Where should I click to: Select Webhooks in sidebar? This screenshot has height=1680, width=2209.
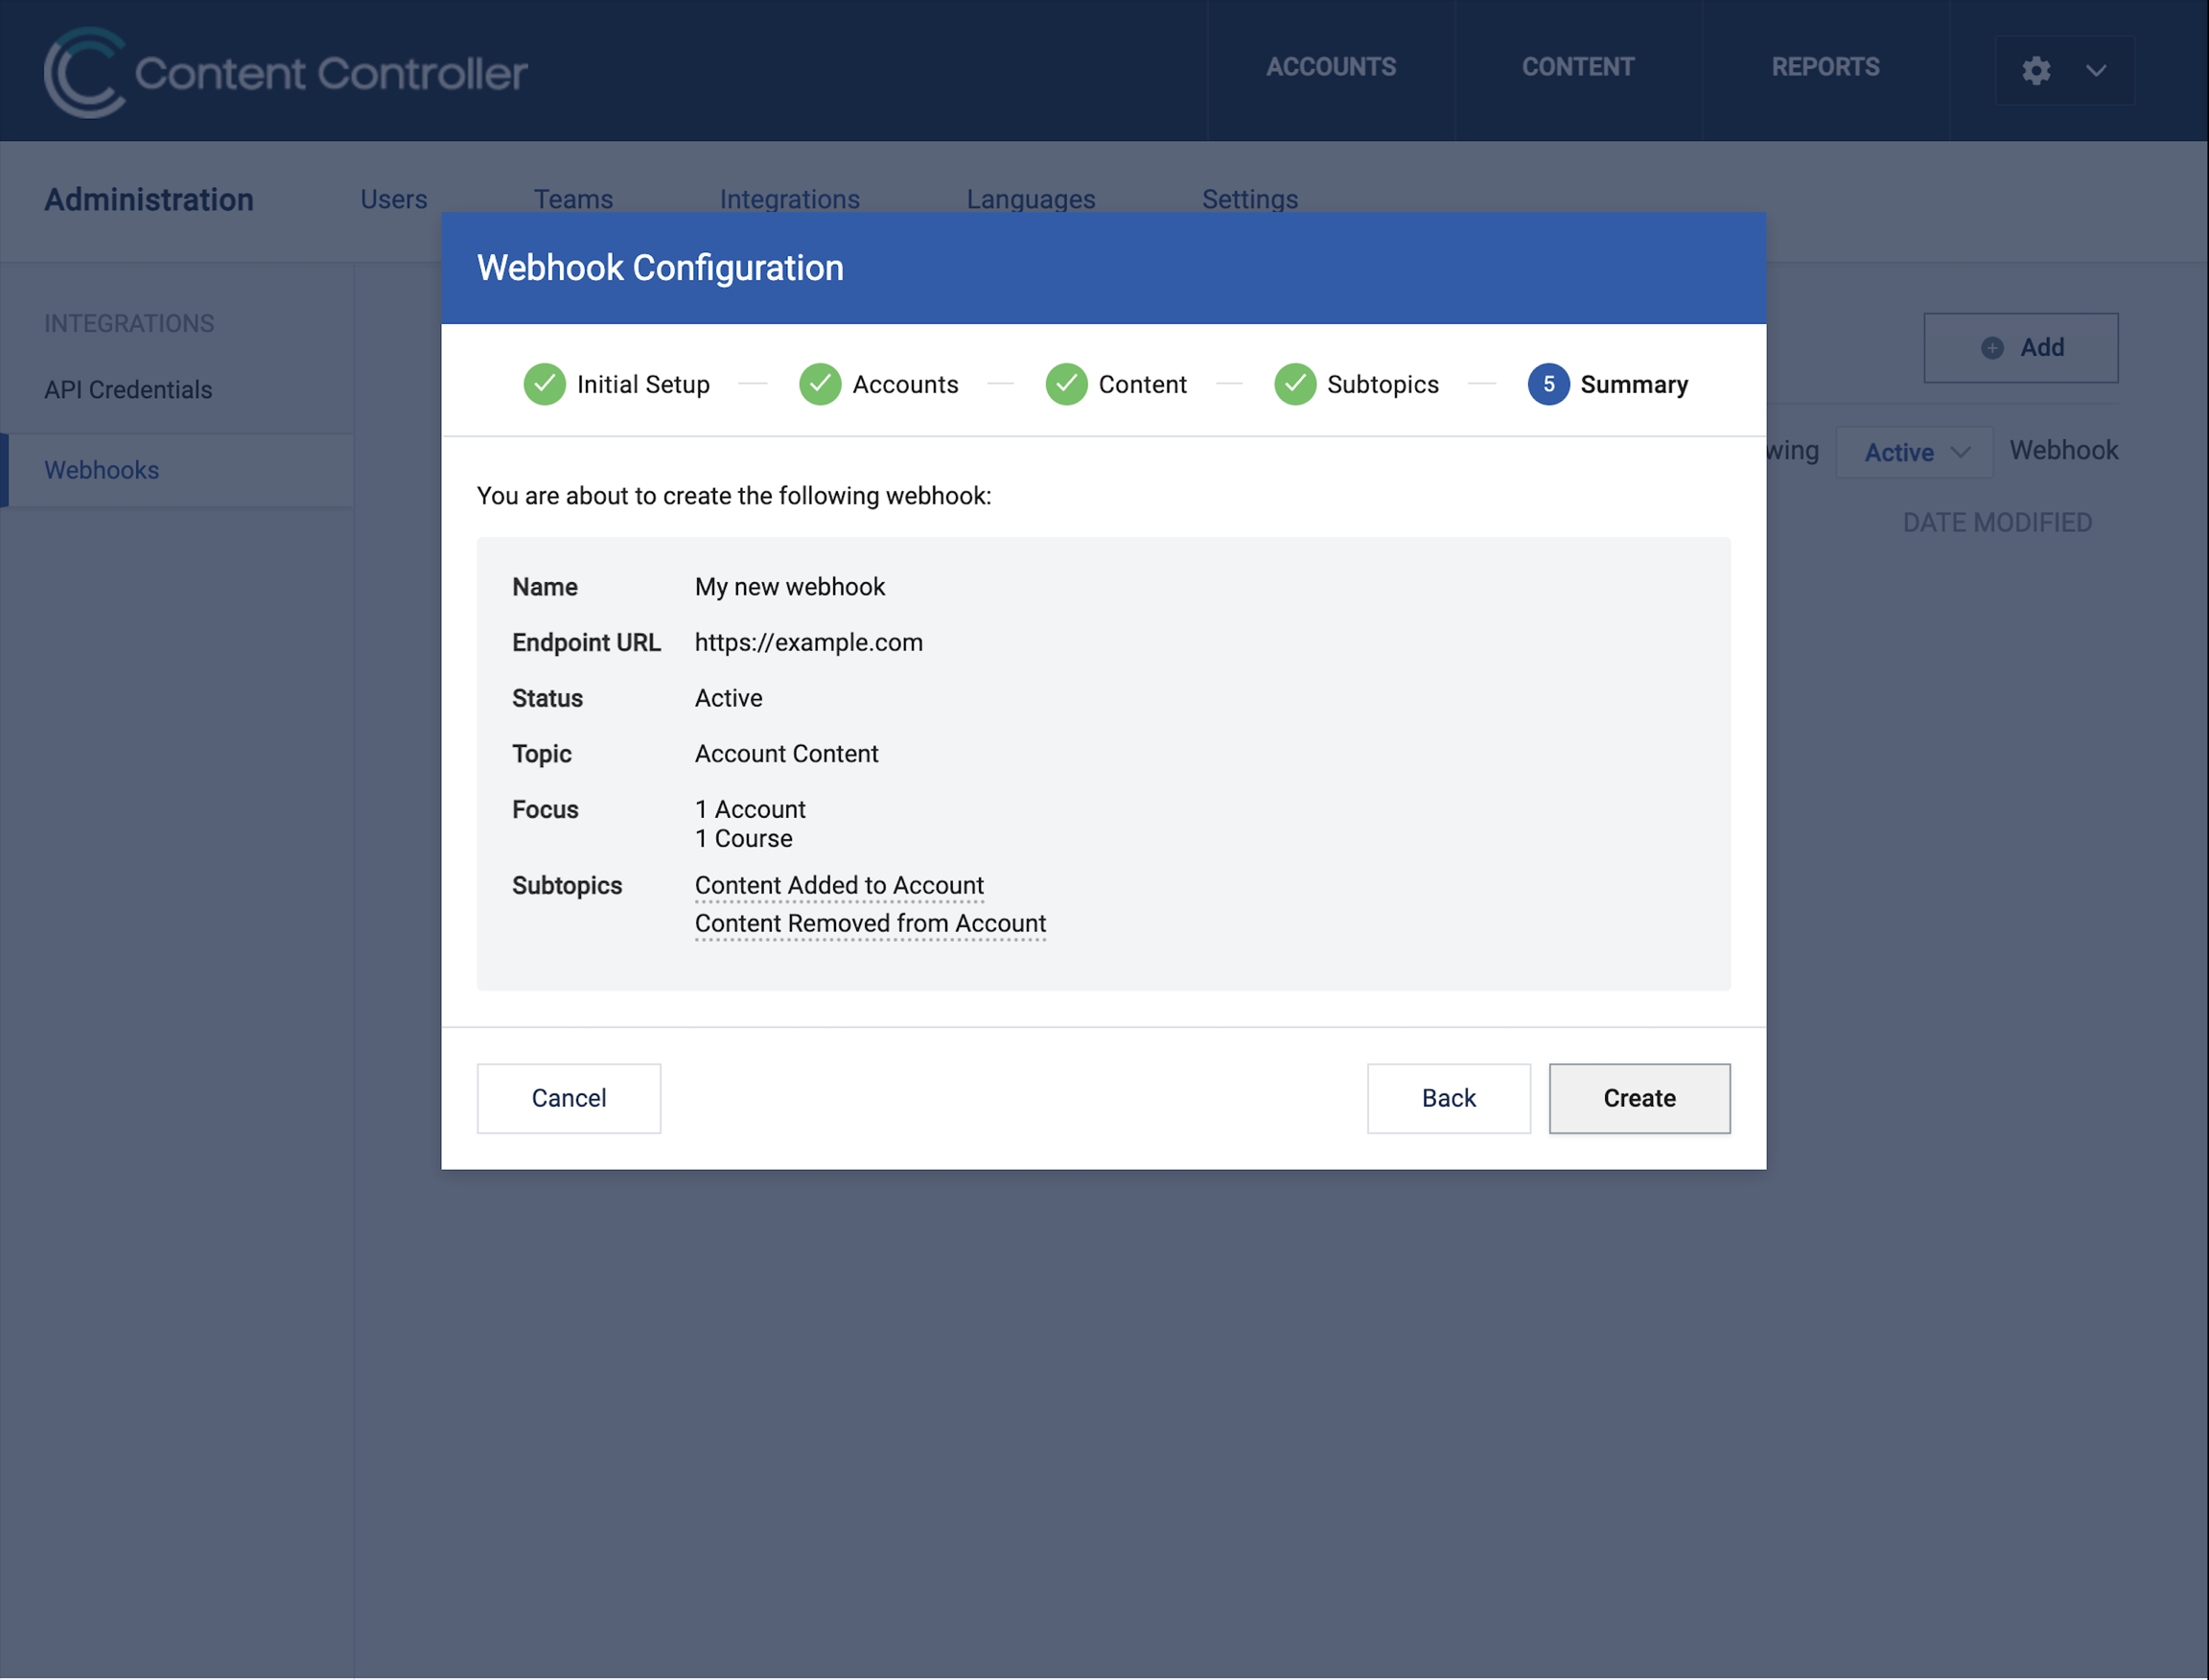tap(177, 470)
